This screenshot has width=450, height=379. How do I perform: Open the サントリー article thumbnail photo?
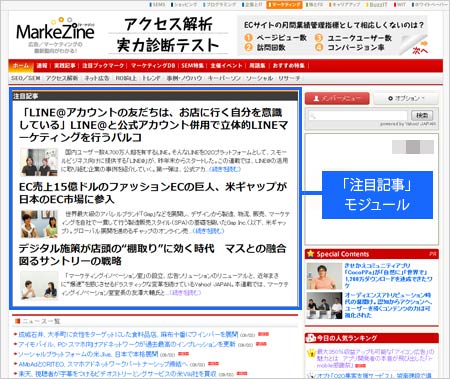coord(39,285)
